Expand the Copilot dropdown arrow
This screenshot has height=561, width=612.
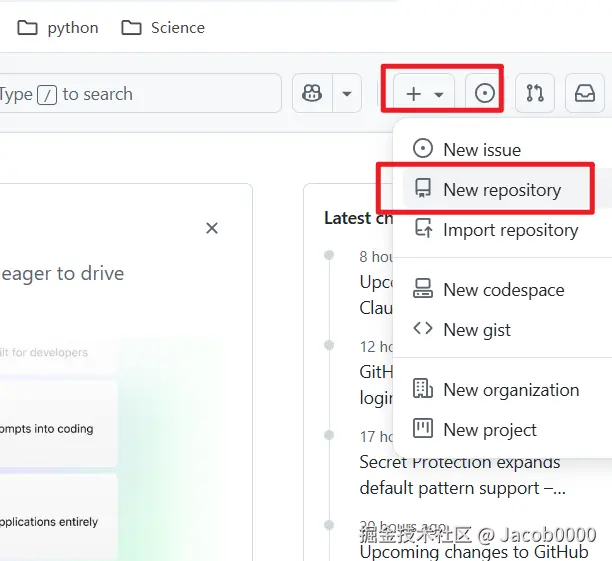[347, 93]
